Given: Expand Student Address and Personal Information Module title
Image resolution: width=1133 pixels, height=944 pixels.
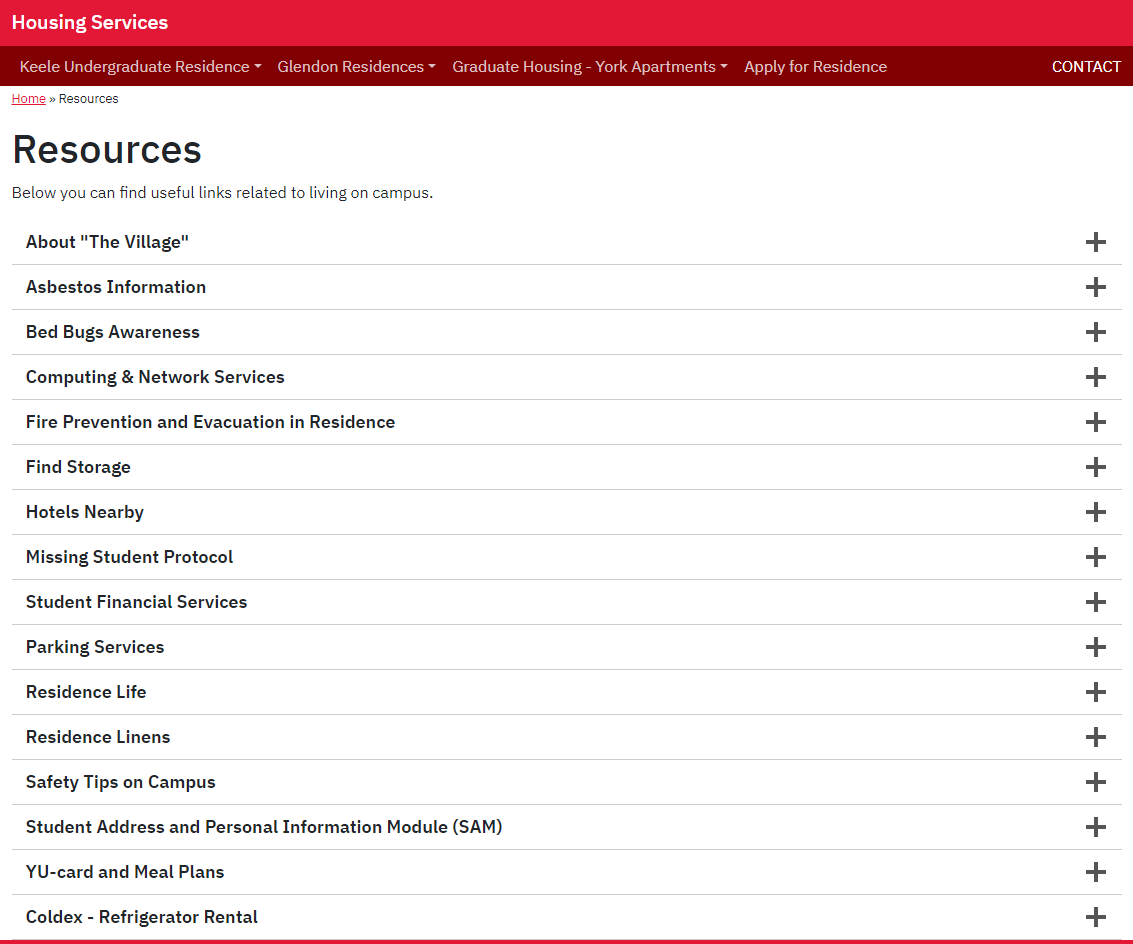Looking at the screenshot, I should click(x=264, y=827).
